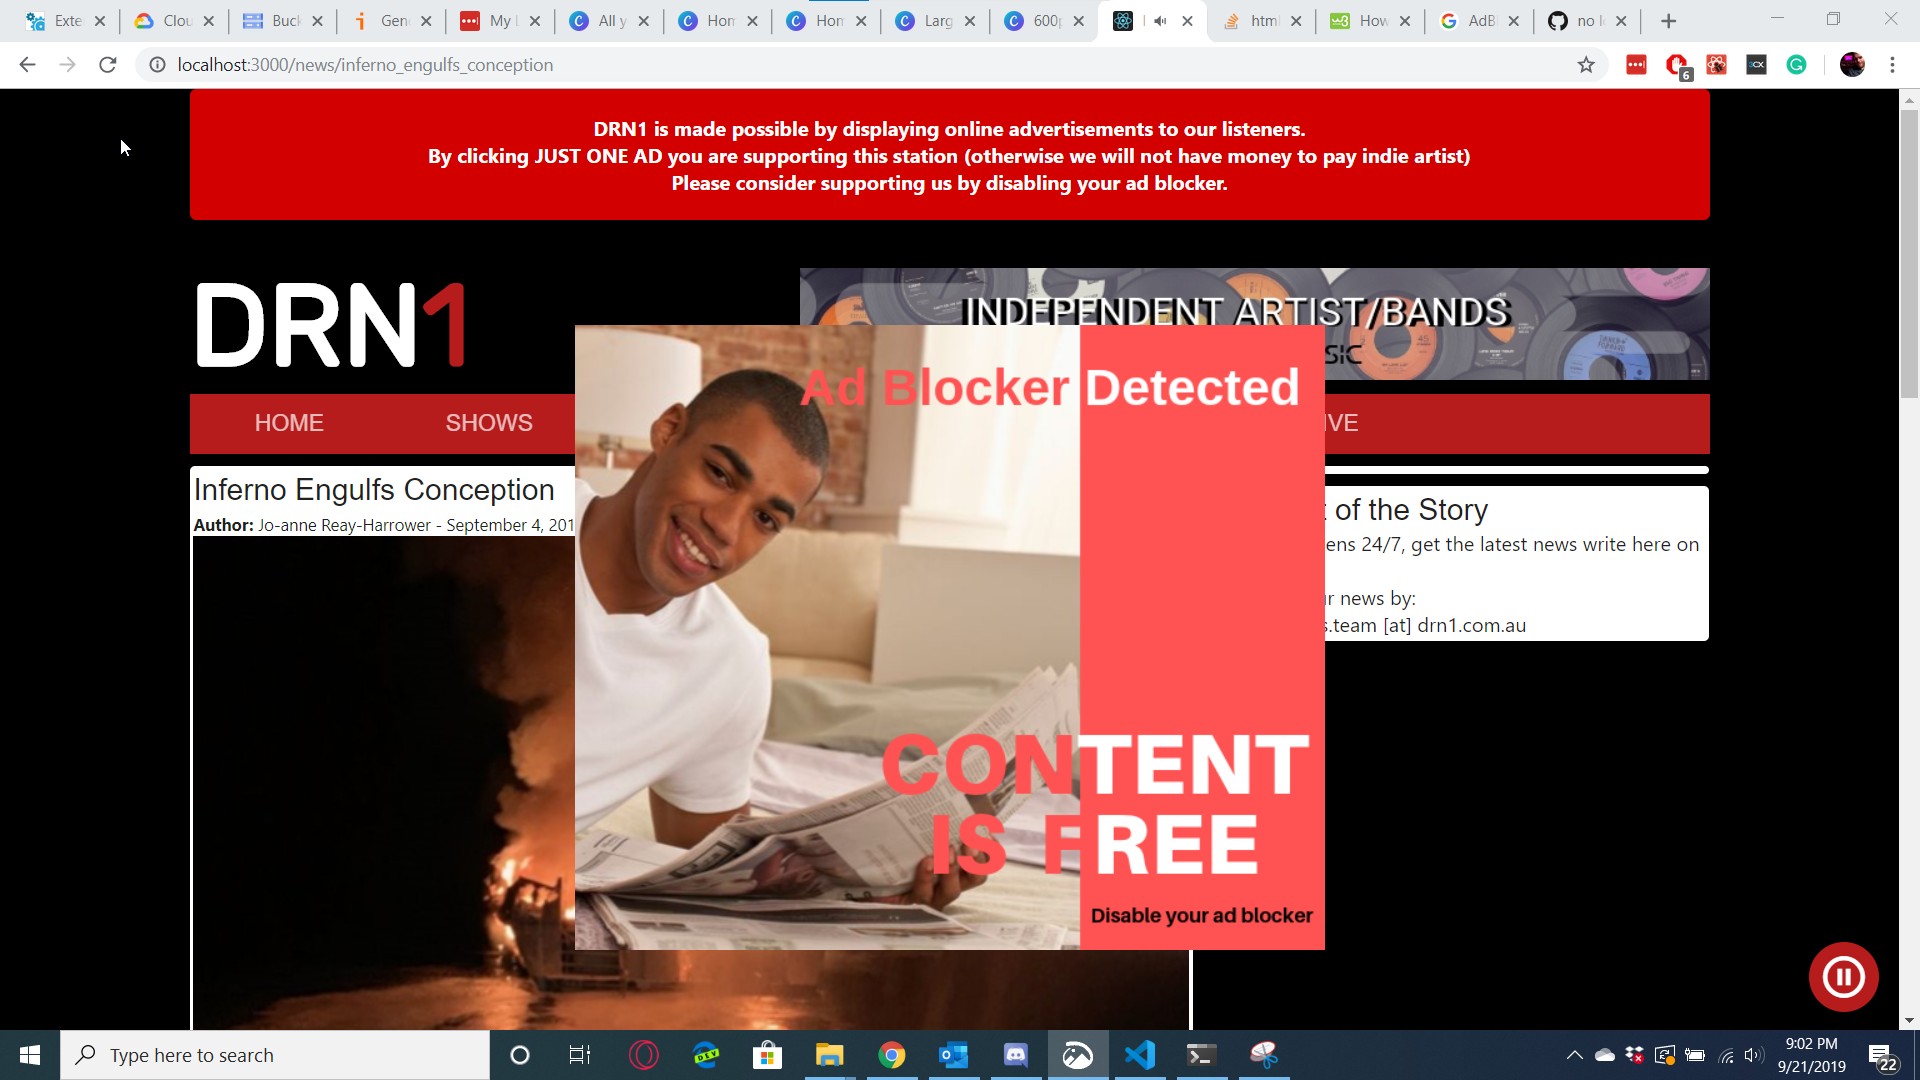Launch Opera from the taskbar
Viewport: 1920px width, 1080px height.
point(644,1055)
